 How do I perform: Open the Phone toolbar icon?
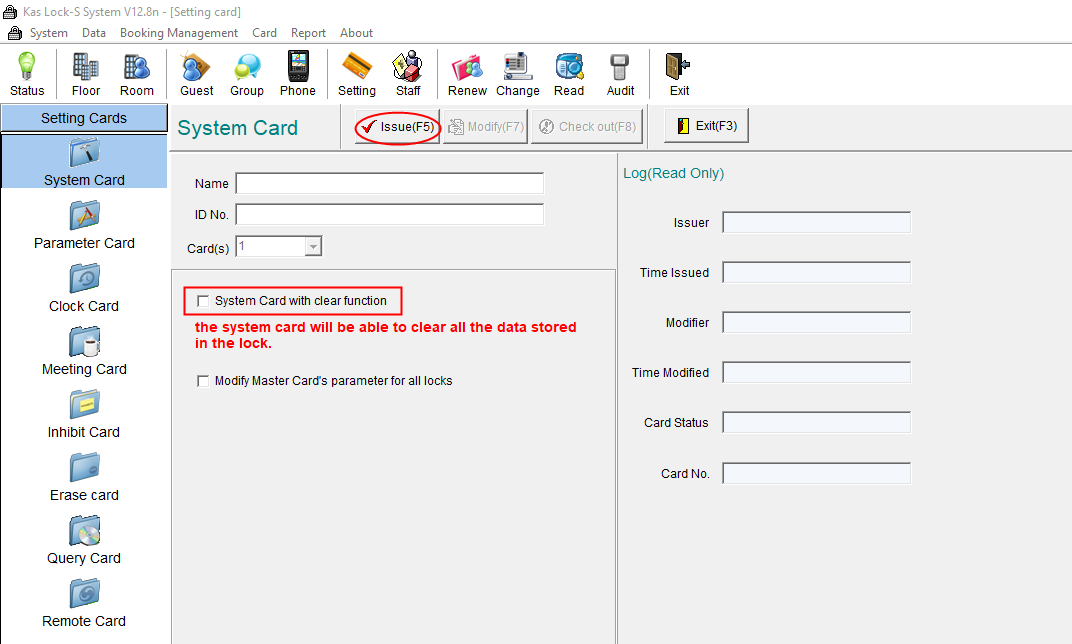pos(297,74)
